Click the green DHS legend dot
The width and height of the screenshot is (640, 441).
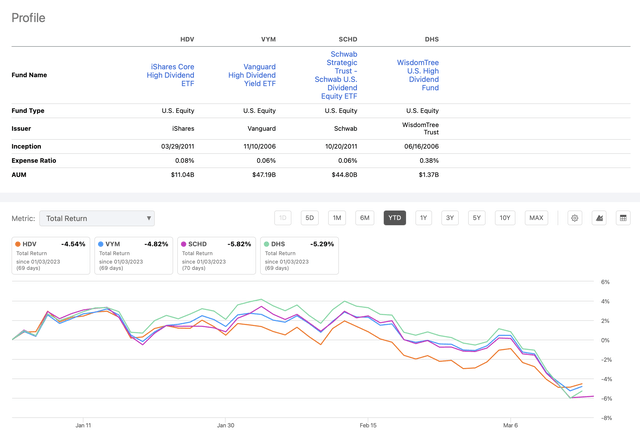pos(267,244)
